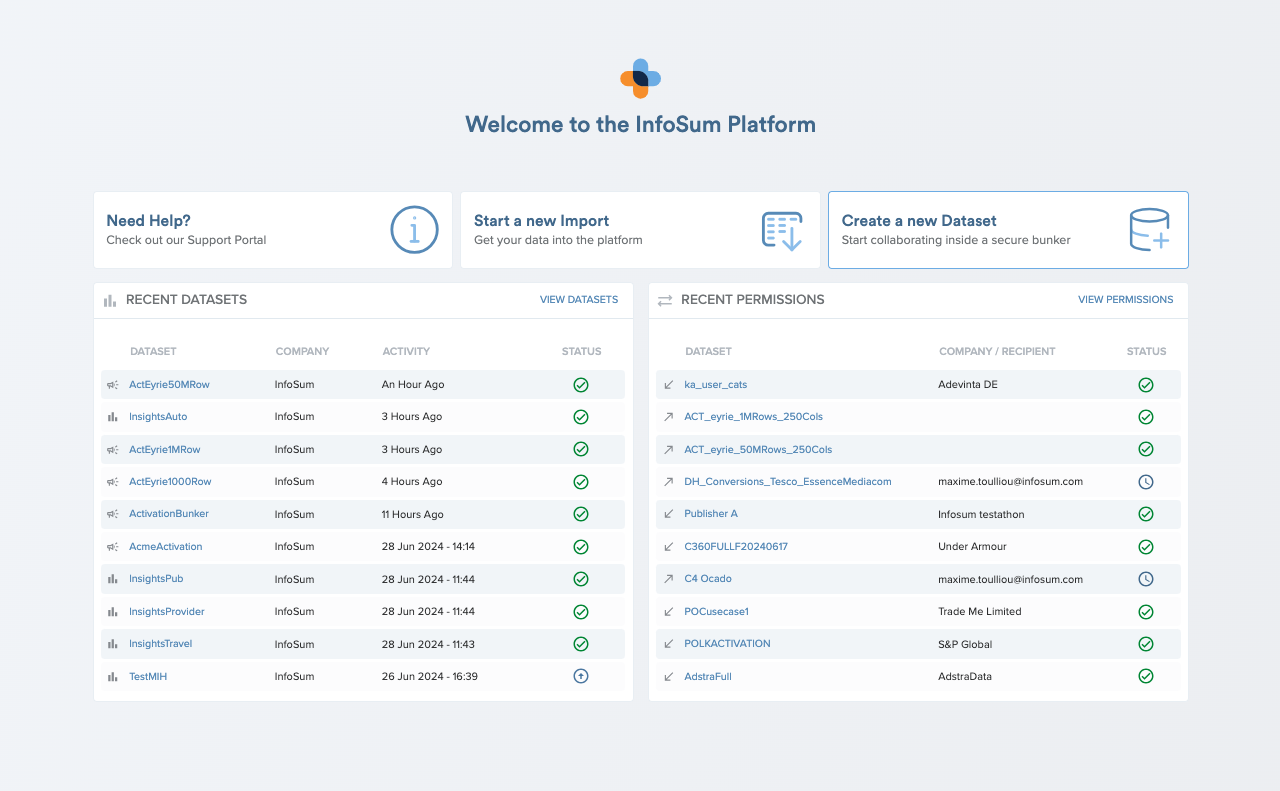Open VIEW PERMISSIONS

(1126, 299)
